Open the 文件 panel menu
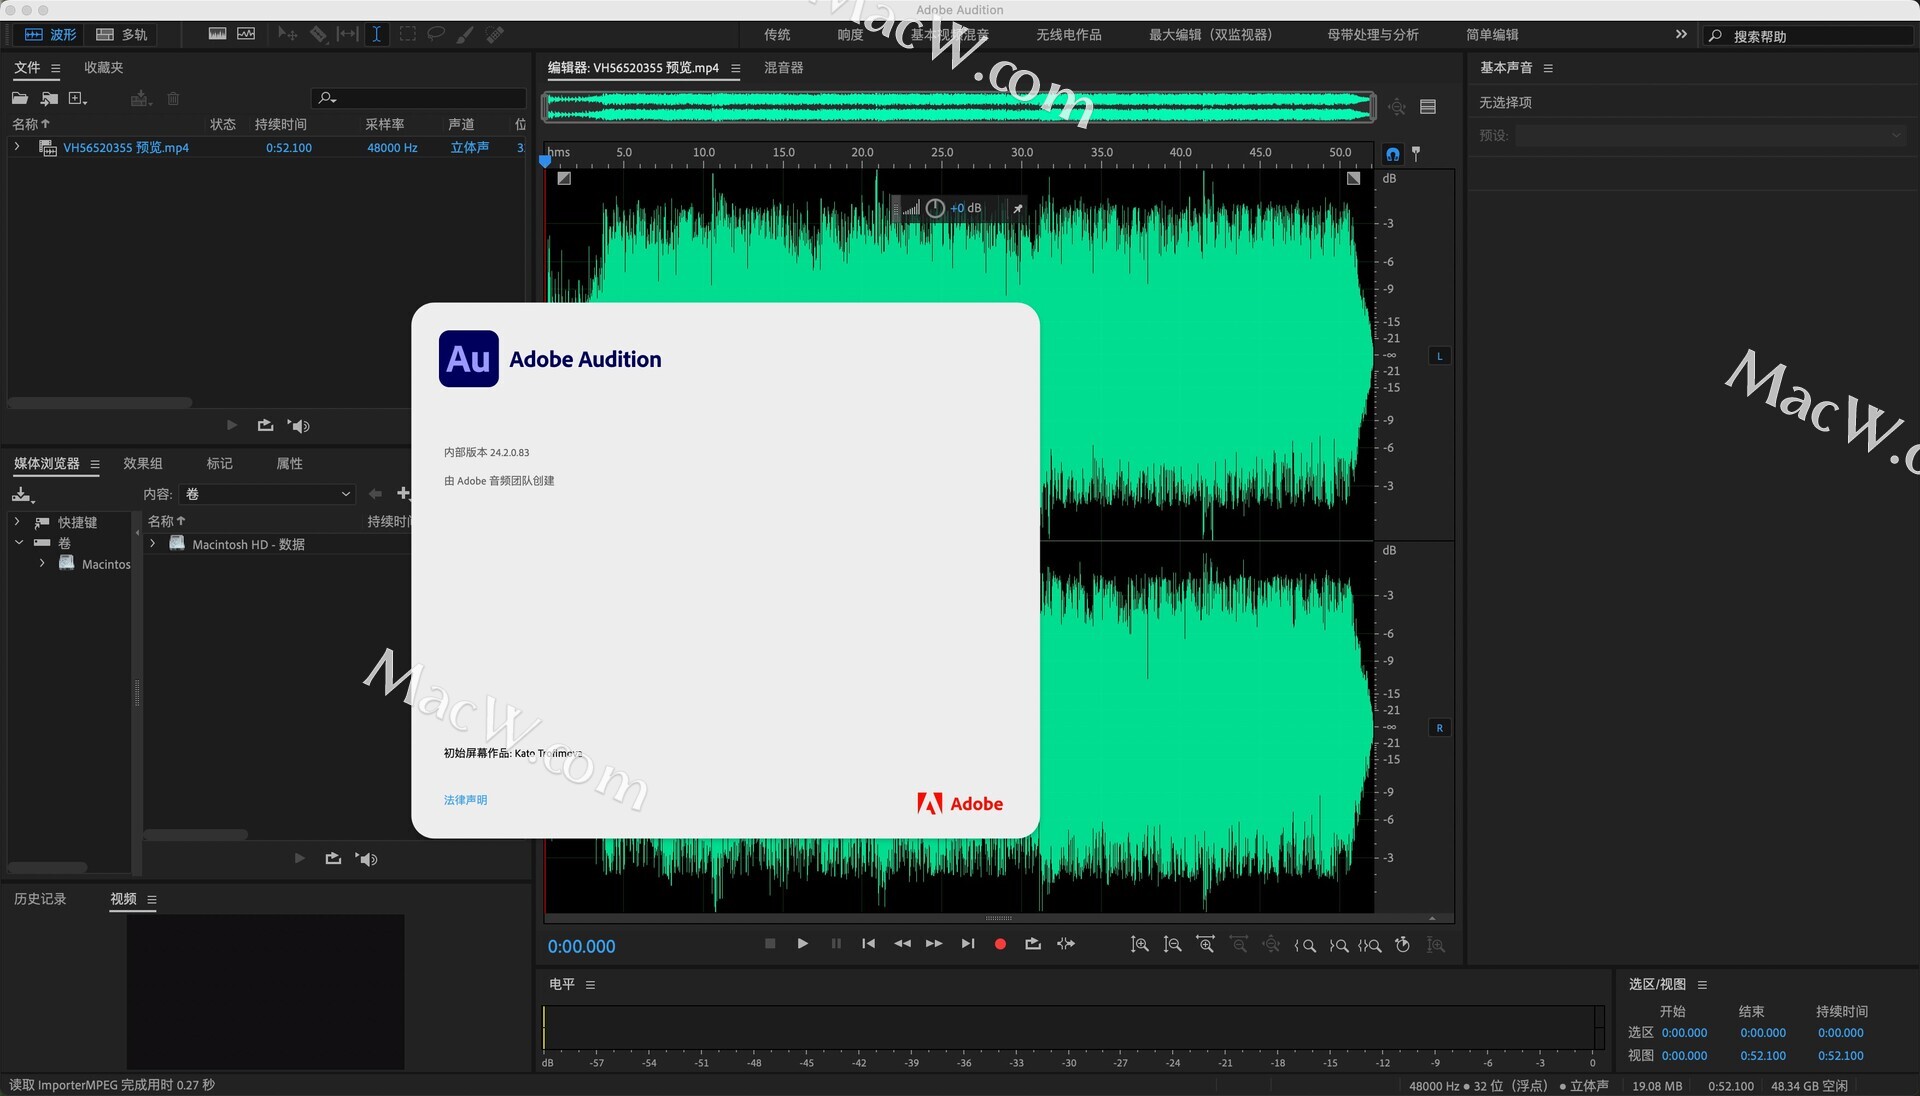Screen dimensions: 1920x1096 tap(56, 68)
